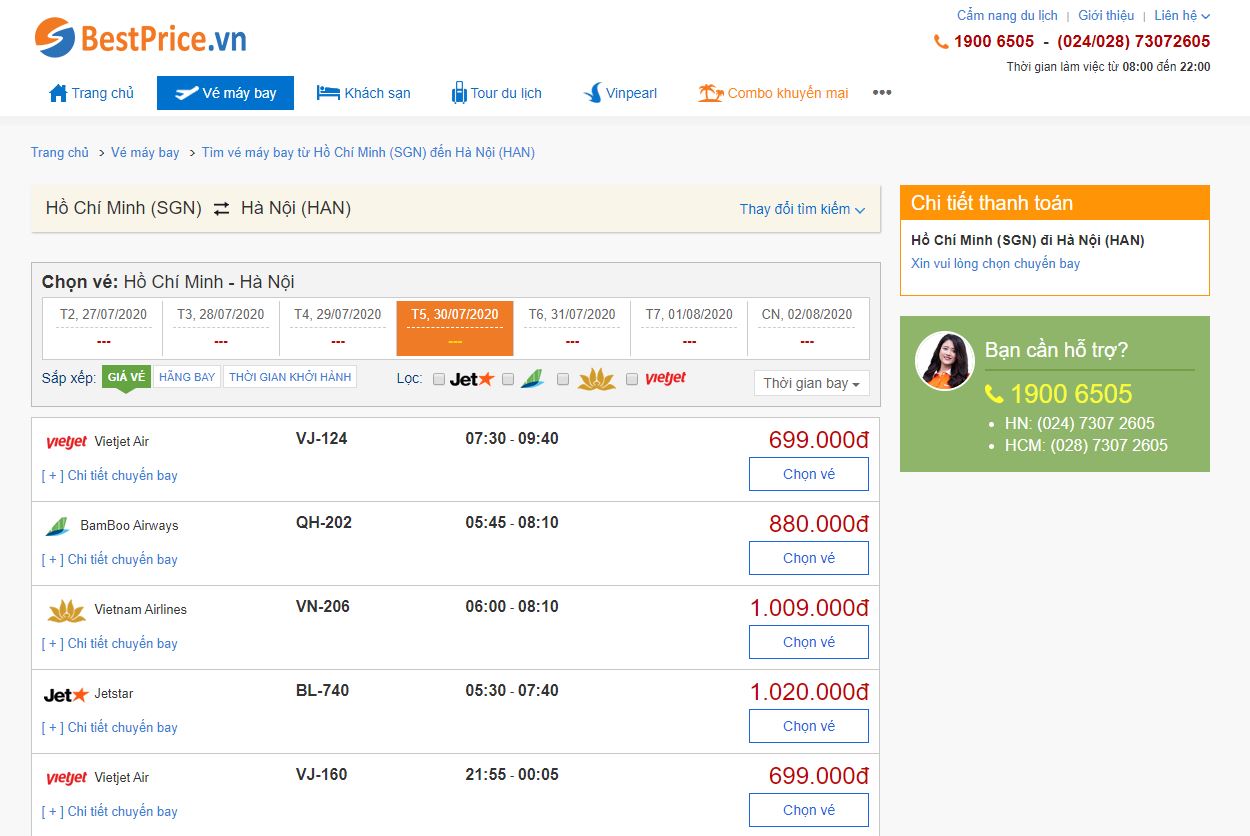Select date tab T4, 29/07/2020
This screenshot has height=836, width=1250.
click(x=338, y=327)
